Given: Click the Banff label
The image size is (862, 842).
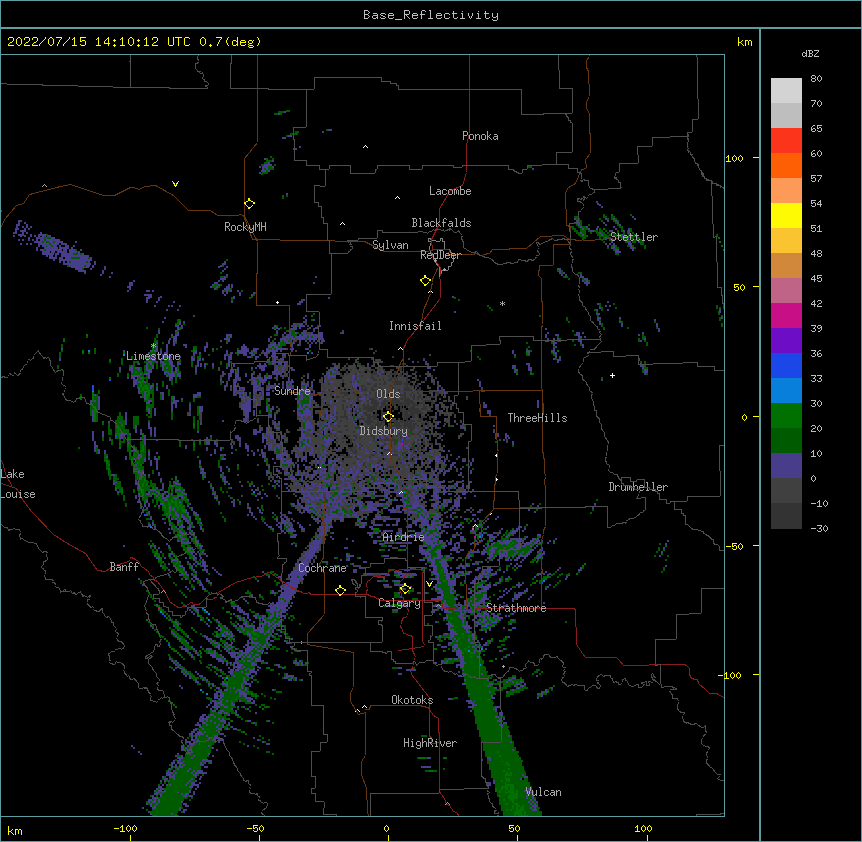Looking at the screenshot, I should pyautogui.click(x=124, y=567).
